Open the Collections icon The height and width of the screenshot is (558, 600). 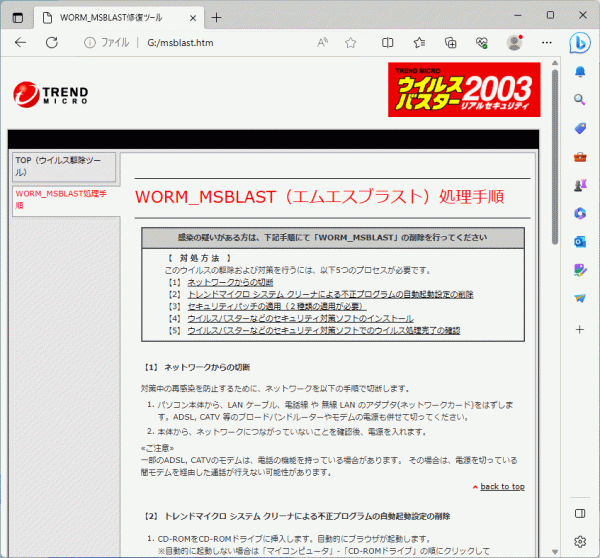tap(450, 42)
